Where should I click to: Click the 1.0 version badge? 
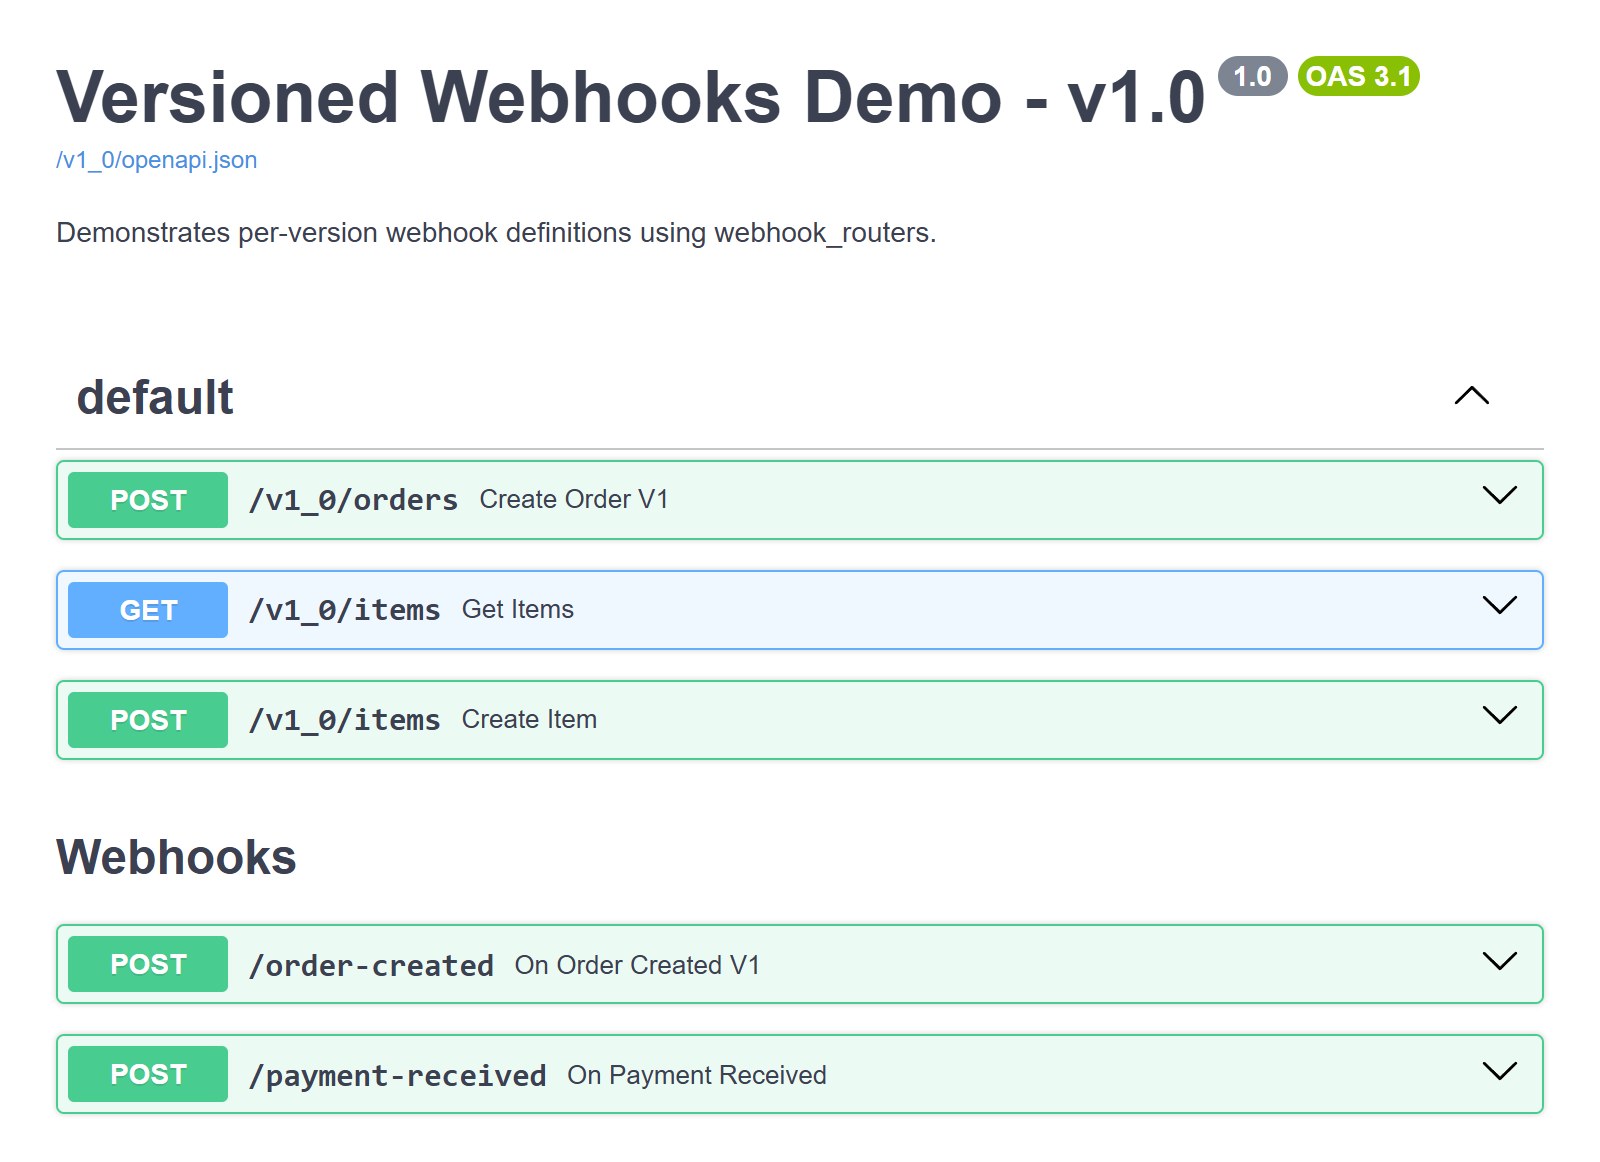(x=1252, y=76)
